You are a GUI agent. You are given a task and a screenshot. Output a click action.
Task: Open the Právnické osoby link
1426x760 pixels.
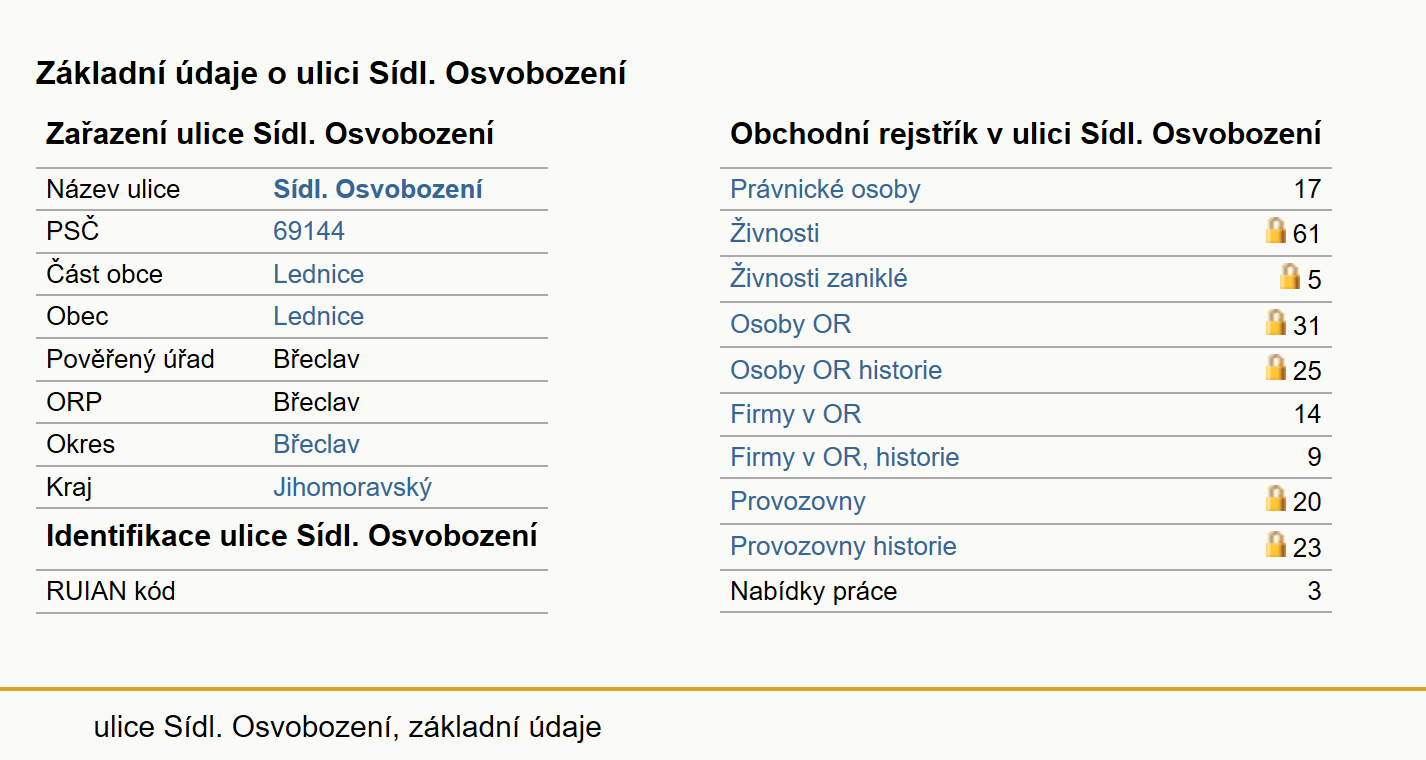[825, 189]
